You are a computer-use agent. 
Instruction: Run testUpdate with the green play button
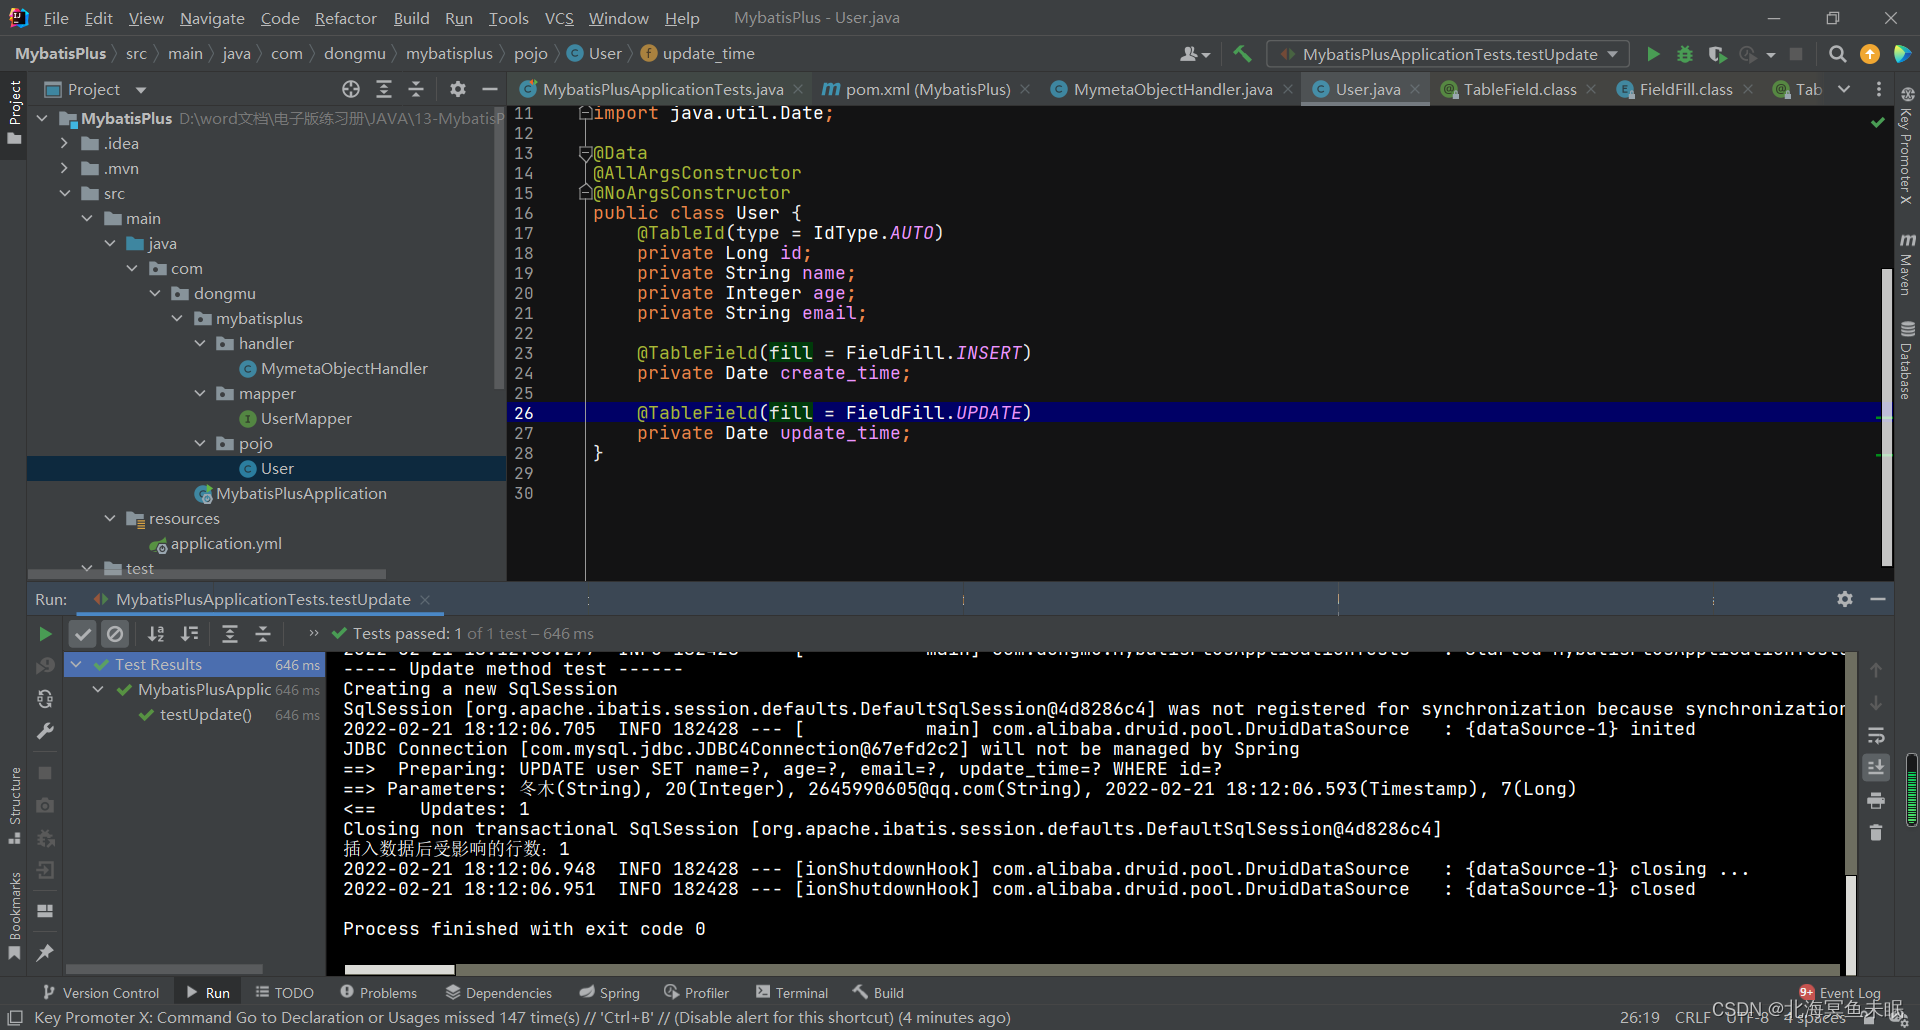[x=1653, y=54]
